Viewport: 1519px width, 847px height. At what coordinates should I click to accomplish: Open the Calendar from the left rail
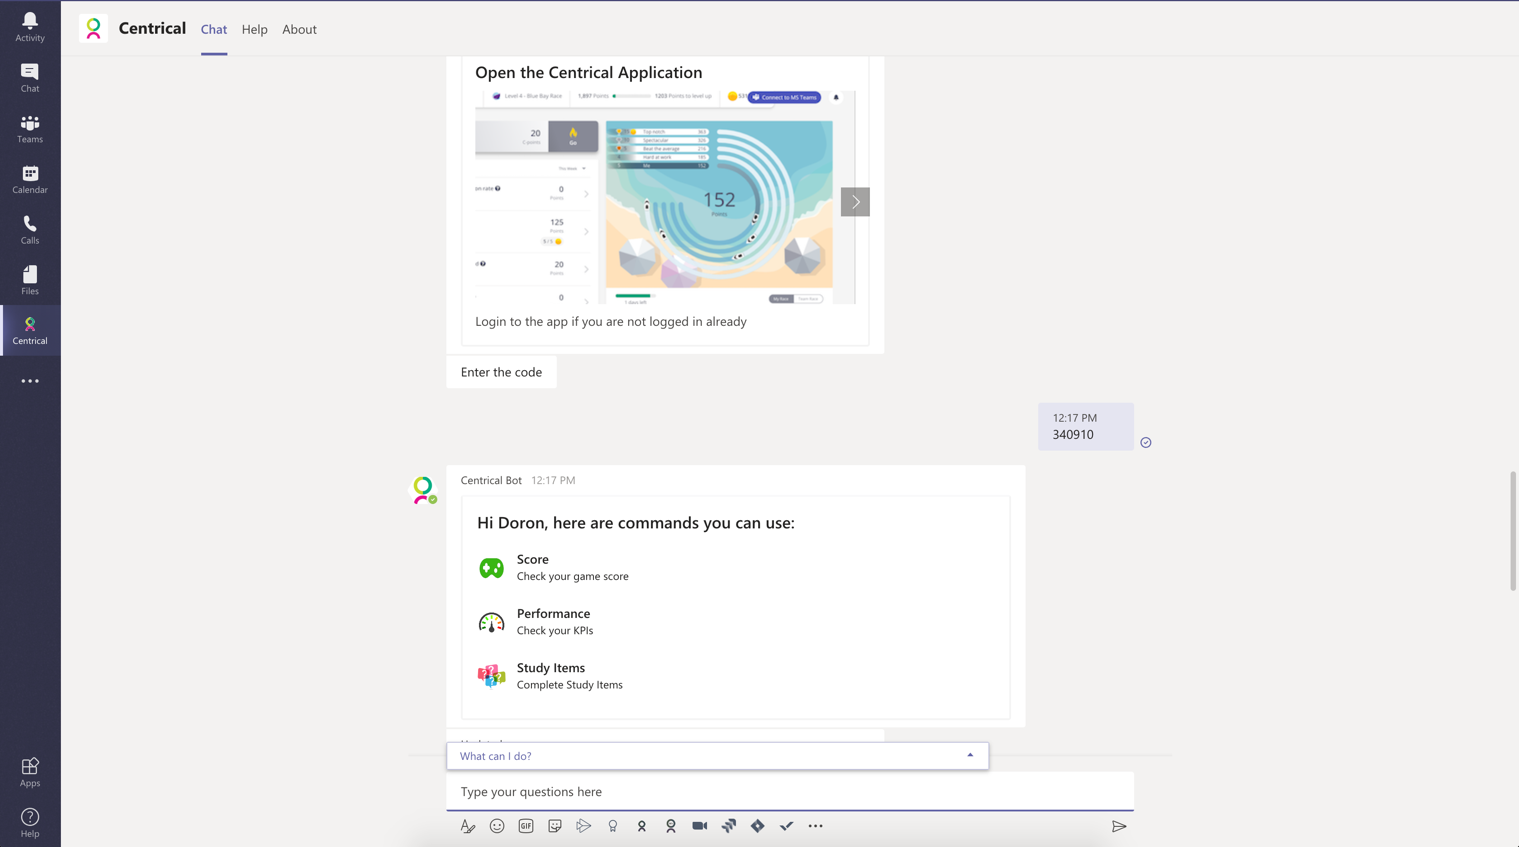coord(30,179)
